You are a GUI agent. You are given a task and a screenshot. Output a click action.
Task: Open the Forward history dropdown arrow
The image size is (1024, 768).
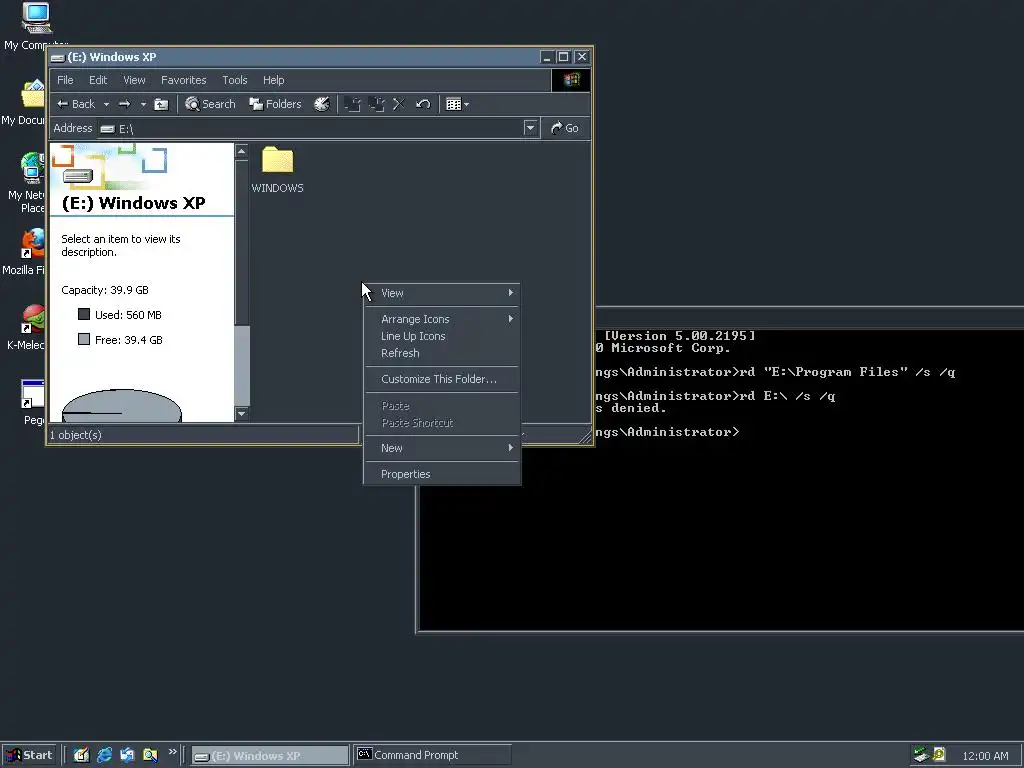143,104
